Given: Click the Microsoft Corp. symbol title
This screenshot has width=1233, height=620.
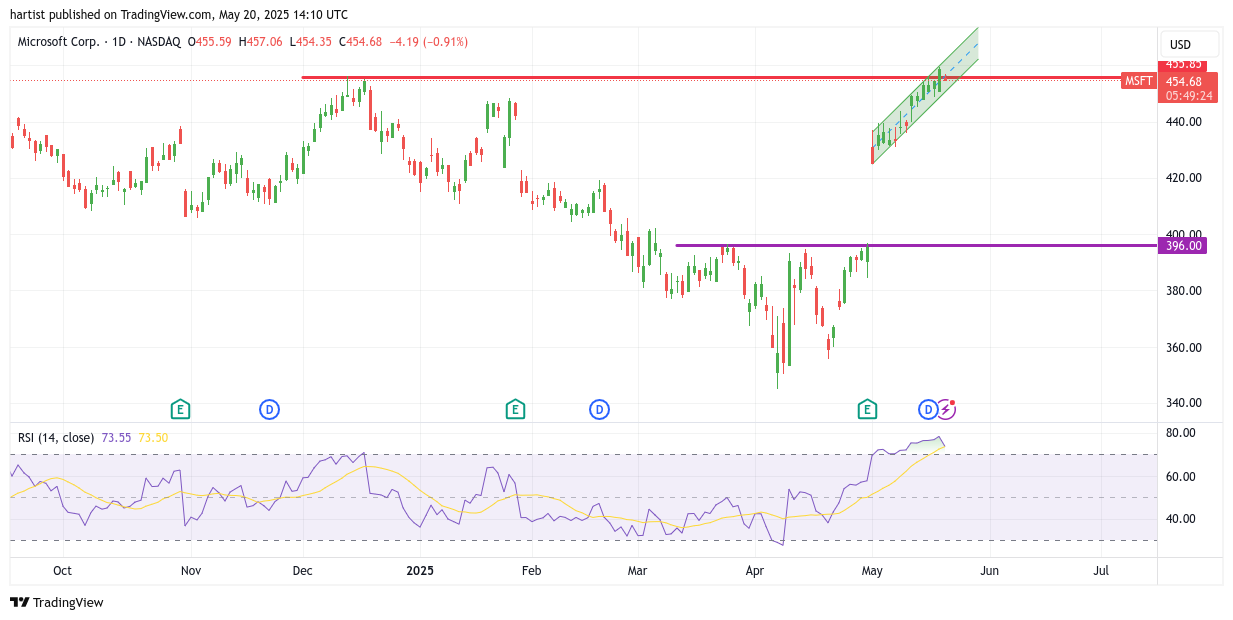Looking at the screenshot, I should (x=61, y=42).
